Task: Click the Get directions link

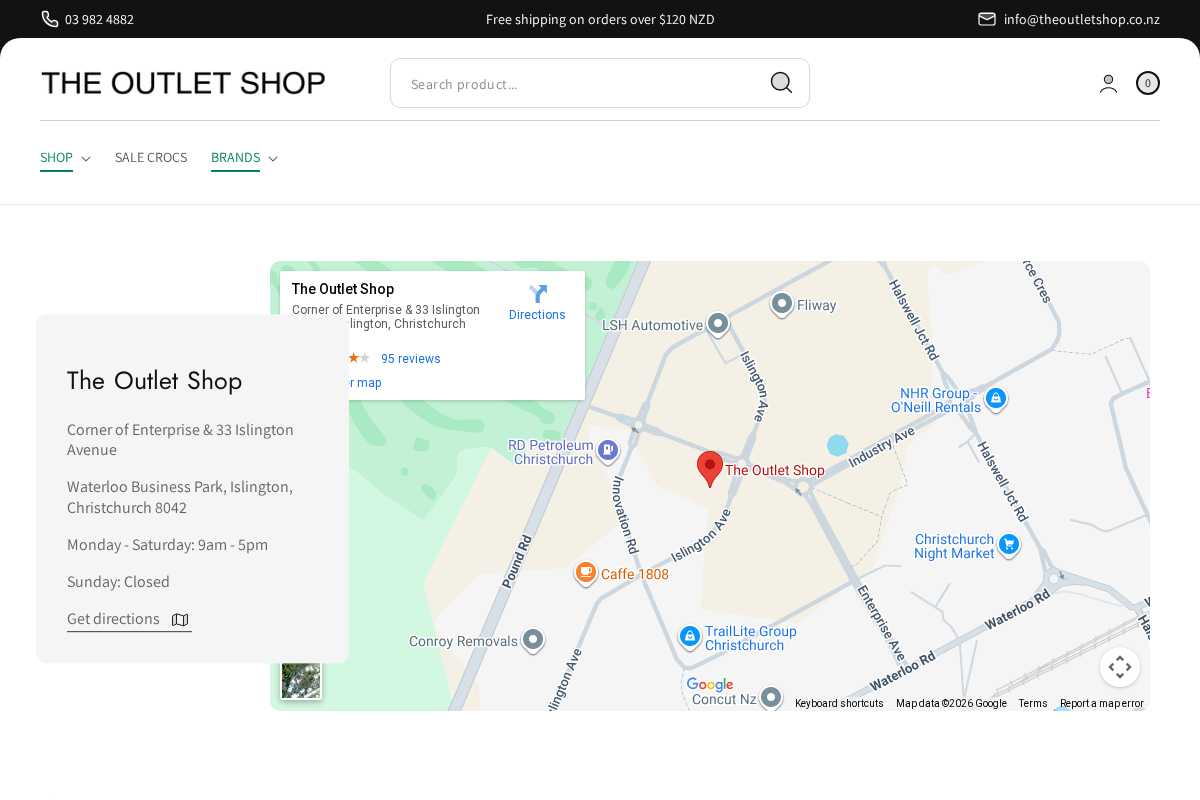Action: coord(113,618)
